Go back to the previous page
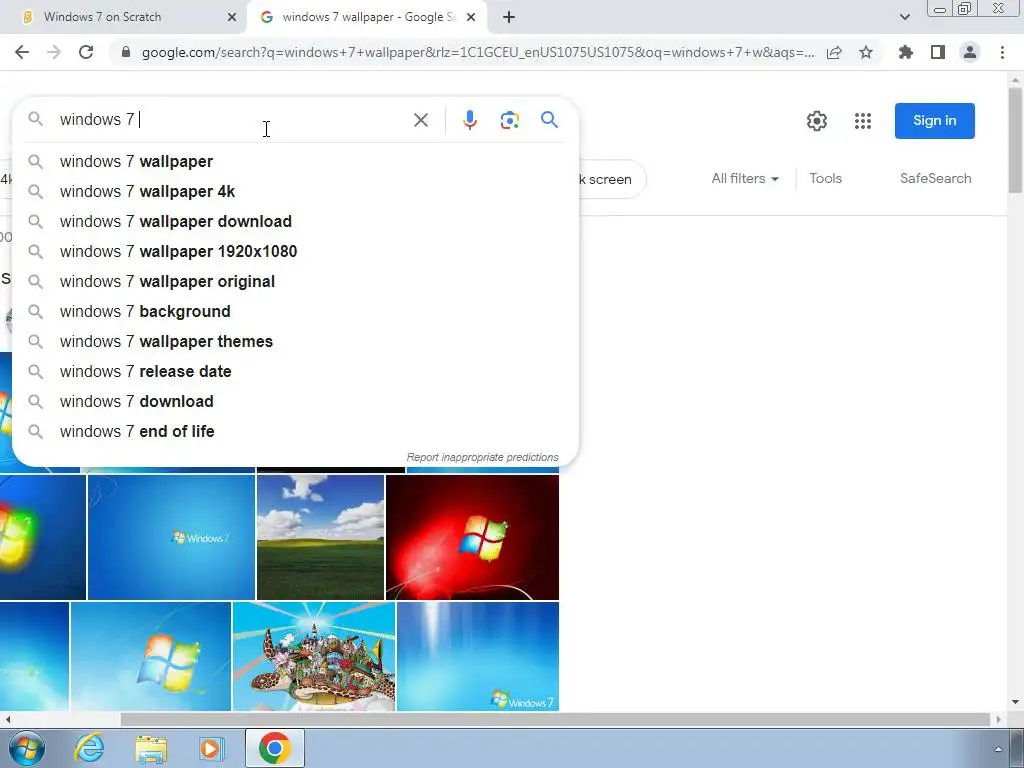Image resolution: width=1024 pixels, height=768 pixels. pyautogui.click(x=22, y=52)
